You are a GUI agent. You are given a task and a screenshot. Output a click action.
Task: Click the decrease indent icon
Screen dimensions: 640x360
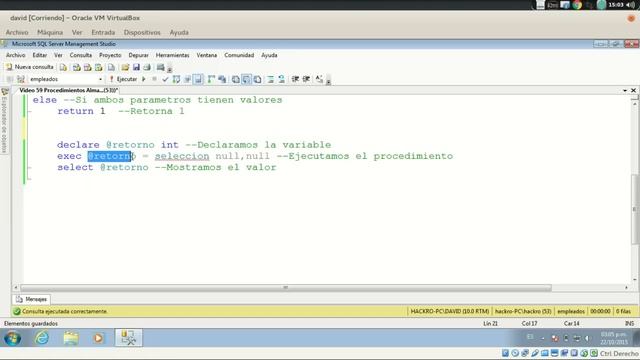click(295, 79)
